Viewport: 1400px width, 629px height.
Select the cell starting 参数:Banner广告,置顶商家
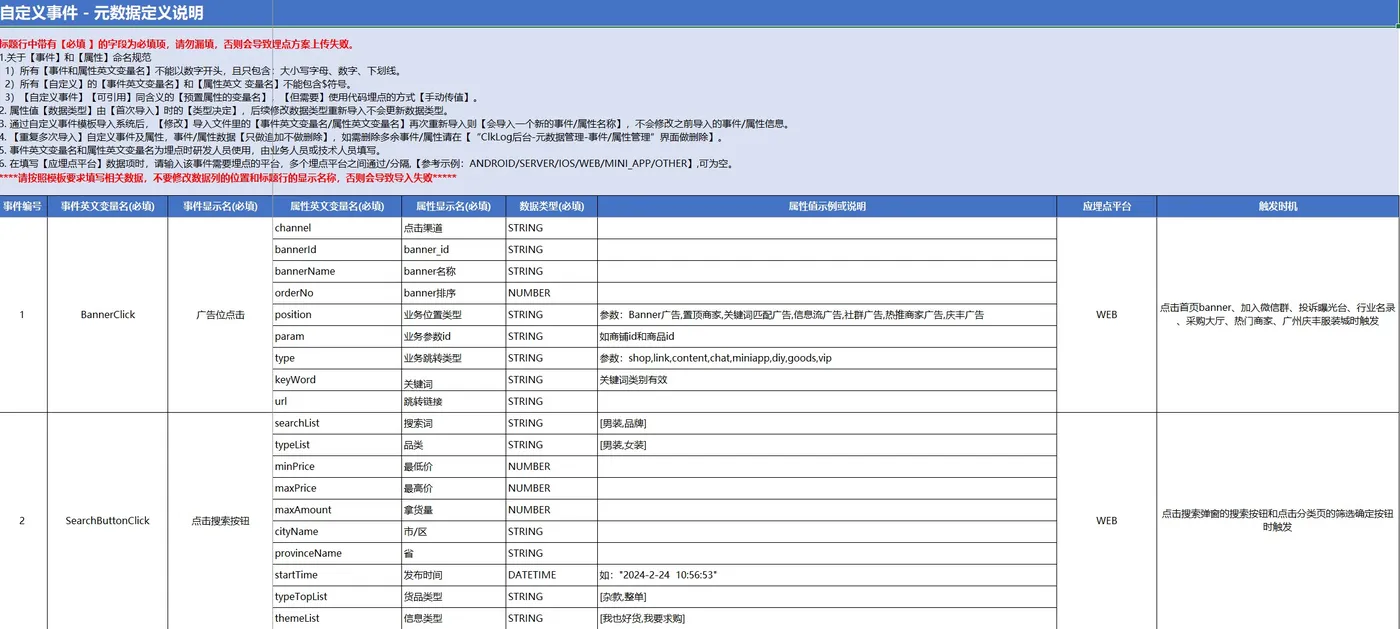point(827,315)
